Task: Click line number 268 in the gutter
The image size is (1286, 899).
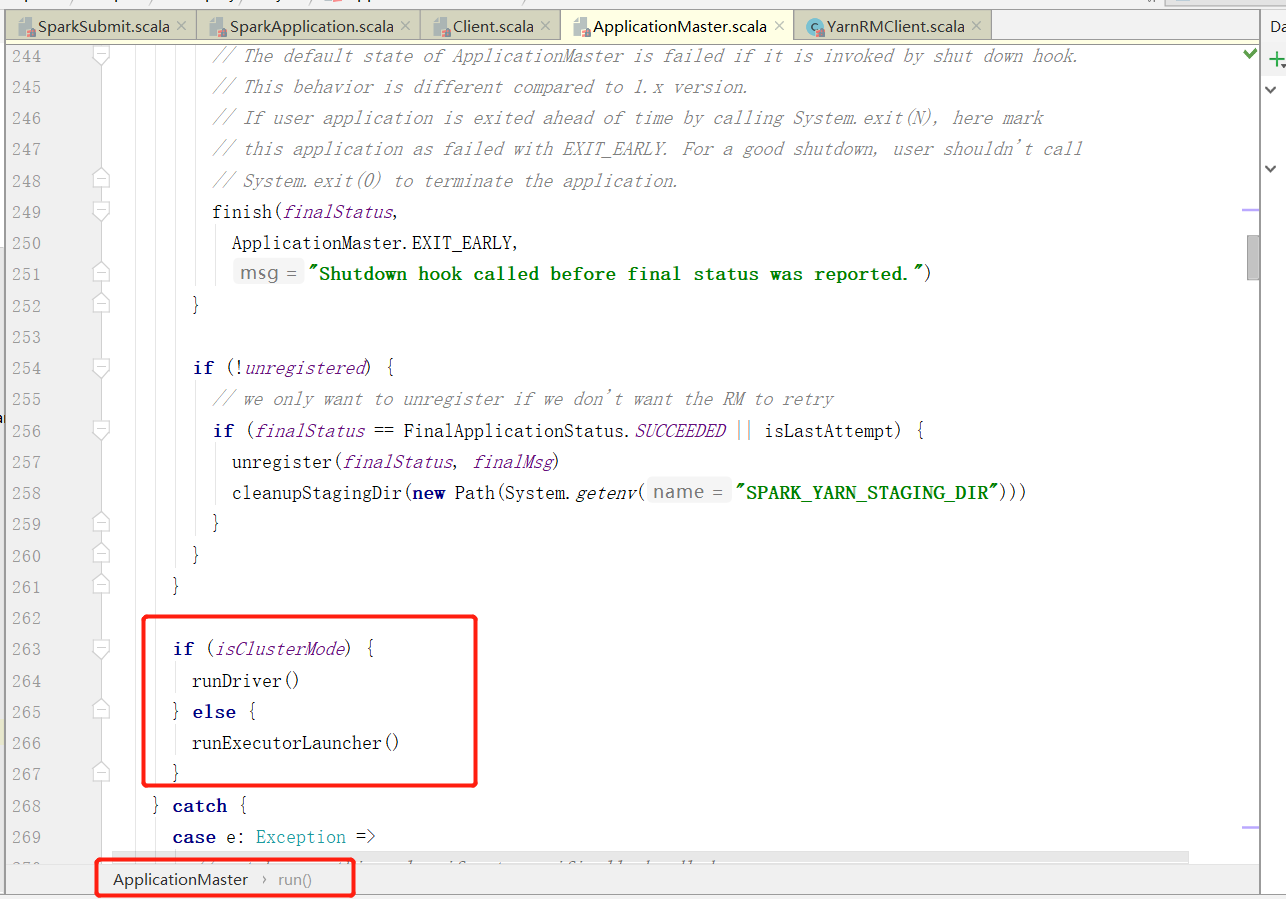Action: pyautogui.click(x=27, y=805)
